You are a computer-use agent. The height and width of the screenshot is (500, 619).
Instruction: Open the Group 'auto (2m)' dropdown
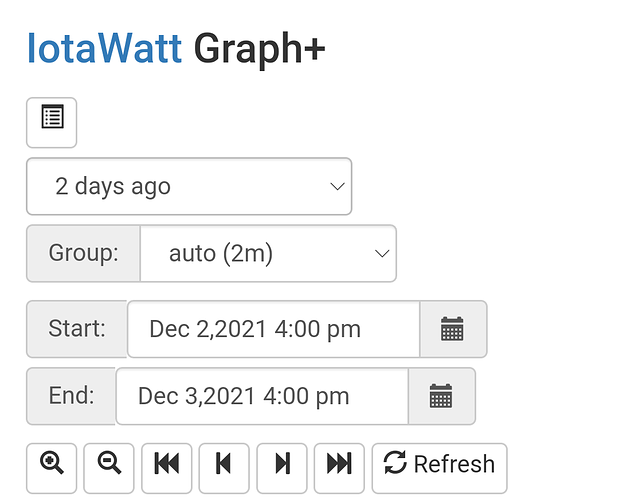tap(268, 253)
